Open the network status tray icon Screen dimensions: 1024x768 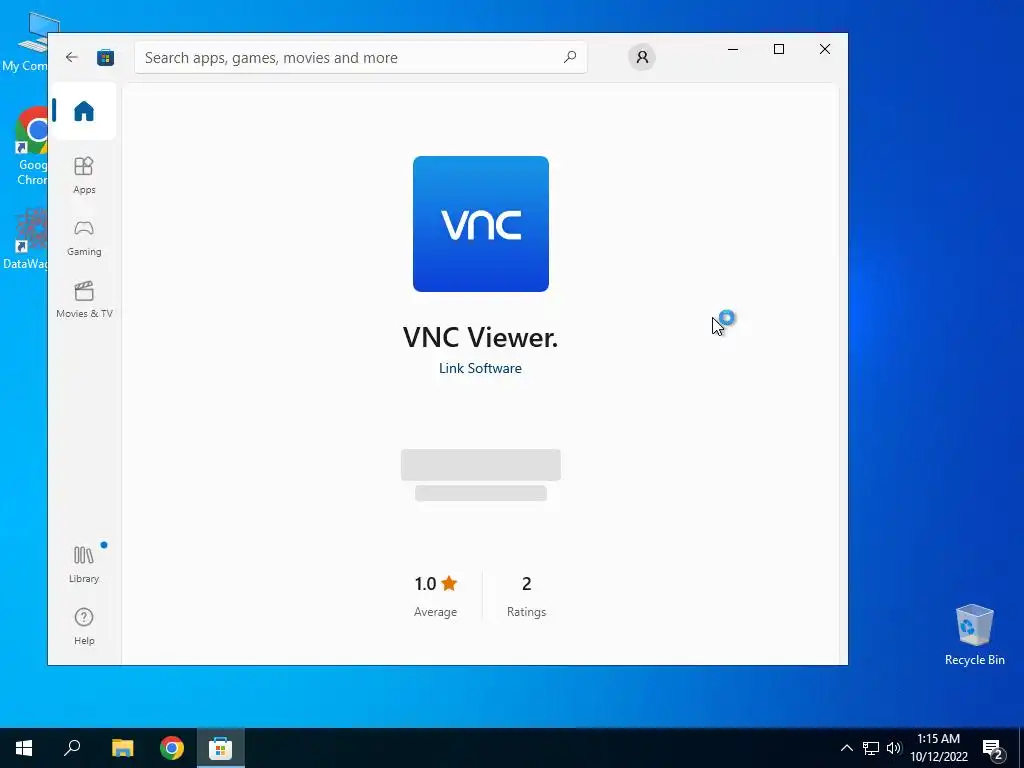pyautogui.click(x=871, y=748)
